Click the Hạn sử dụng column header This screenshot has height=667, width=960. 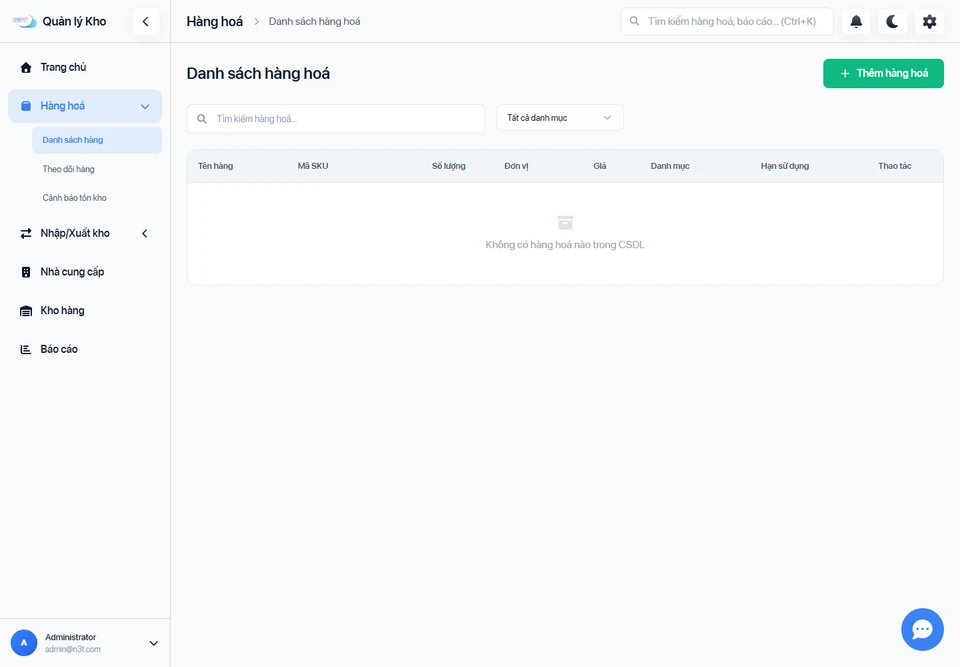(785, 166)
